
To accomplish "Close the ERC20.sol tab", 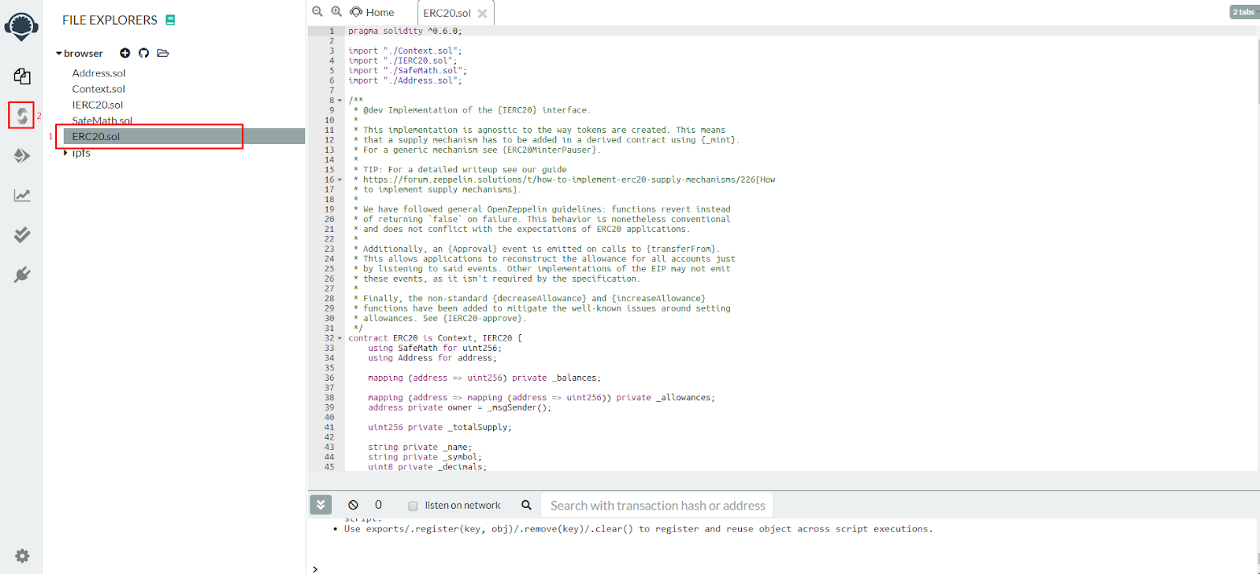I will pyautogui.click(x=482, y=13).
